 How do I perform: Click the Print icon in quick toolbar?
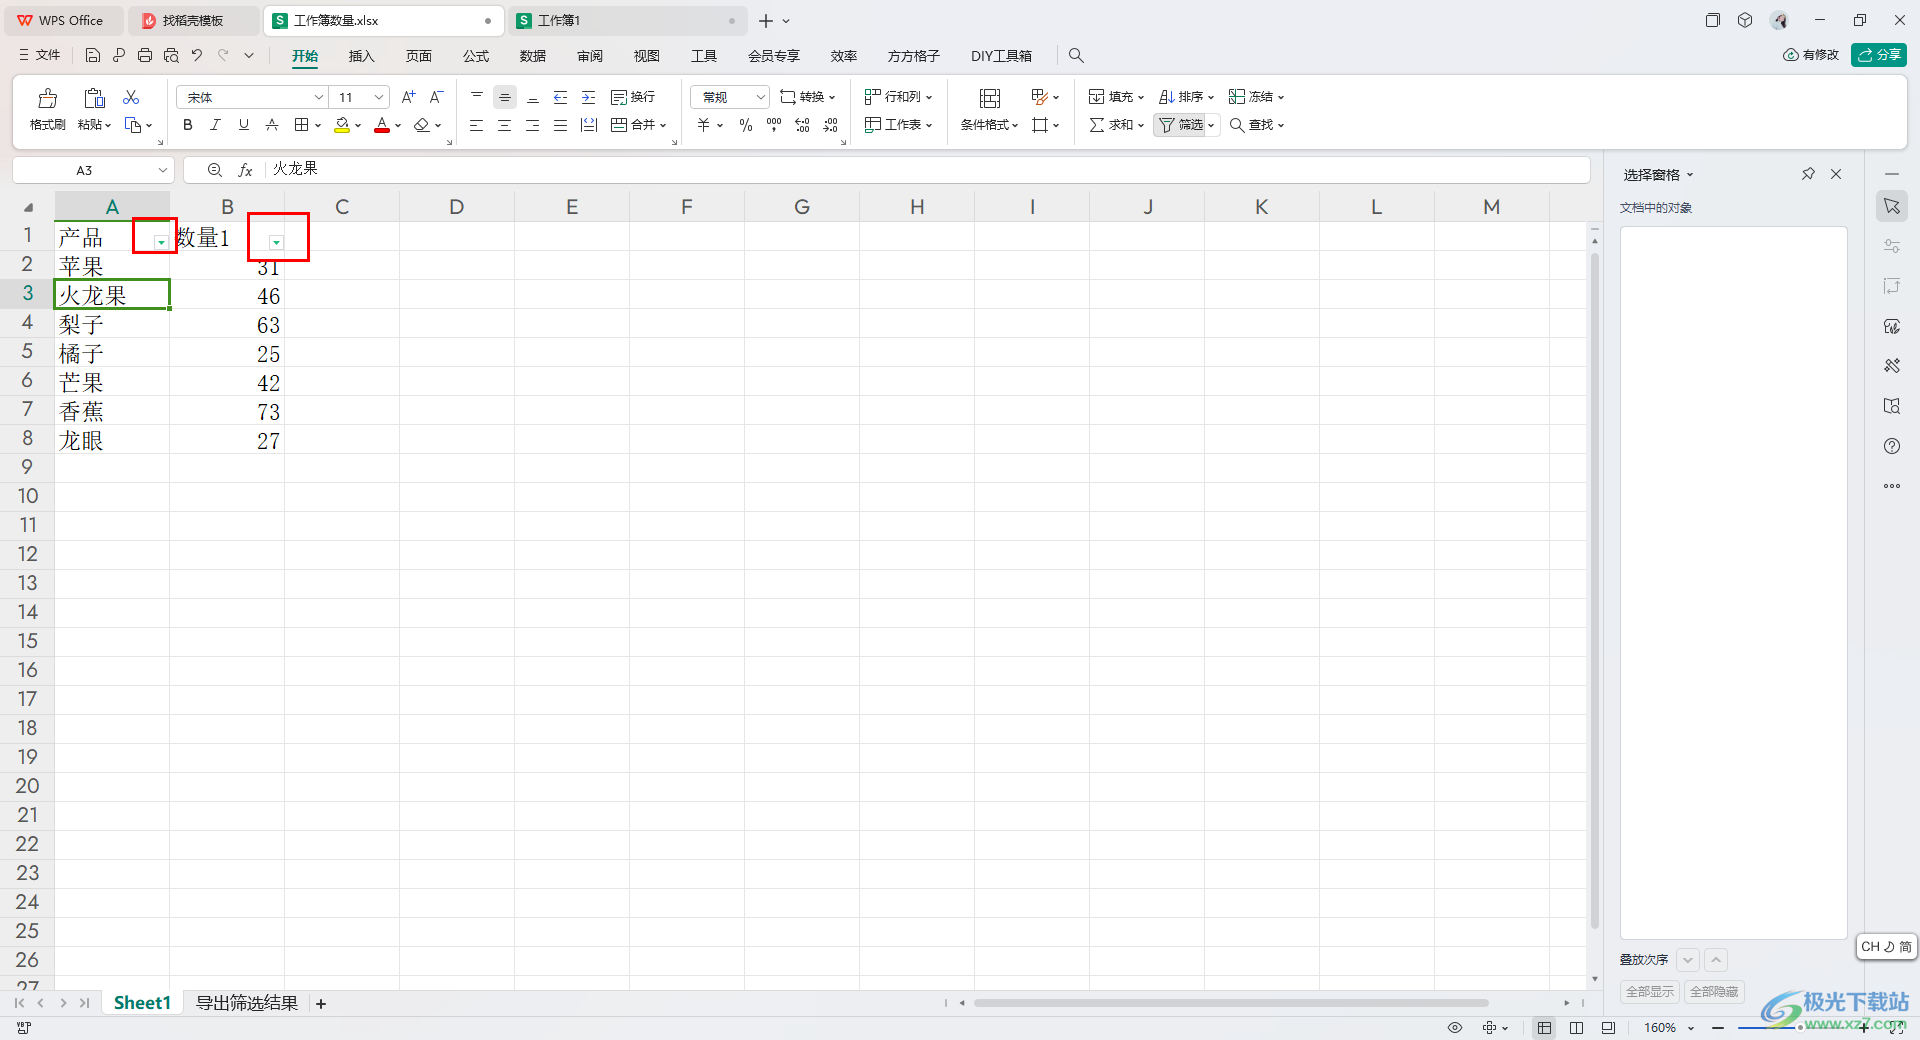145,55
